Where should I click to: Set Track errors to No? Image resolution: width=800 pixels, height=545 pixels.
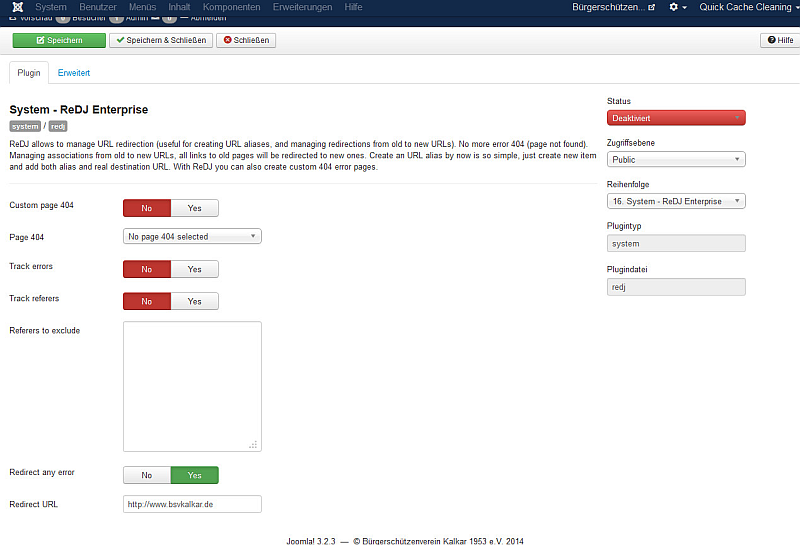pos(147,269)
